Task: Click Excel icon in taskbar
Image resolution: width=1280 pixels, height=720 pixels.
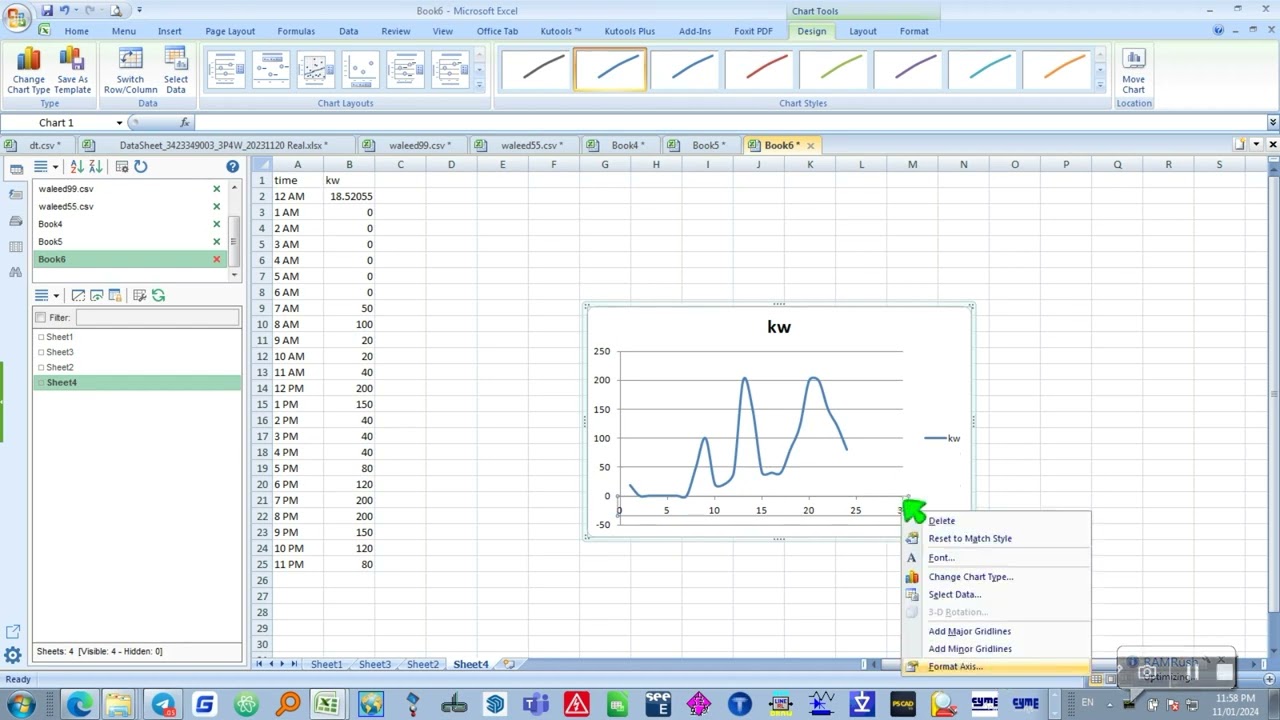Action: (327, 705)
